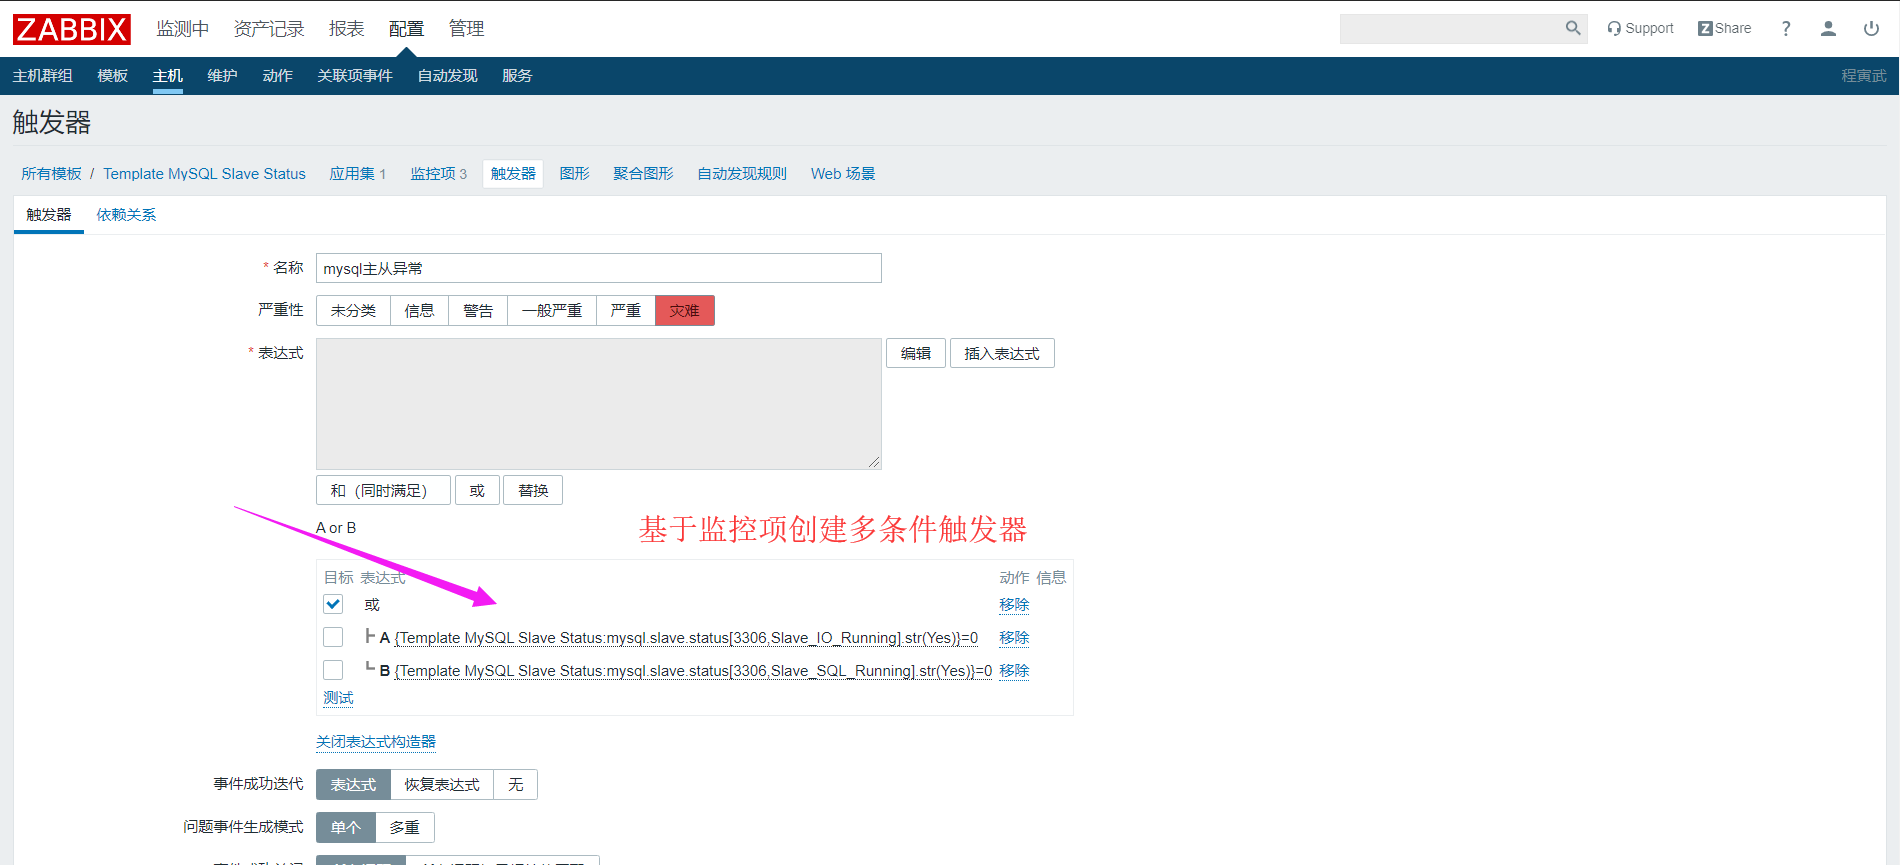Select 表达式 for 事件成功迭代

point(354,785)
